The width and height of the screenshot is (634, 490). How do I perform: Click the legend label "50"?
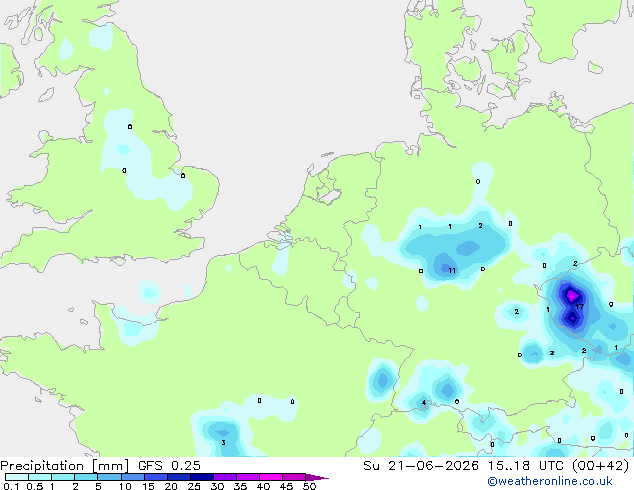click(309, 486)
